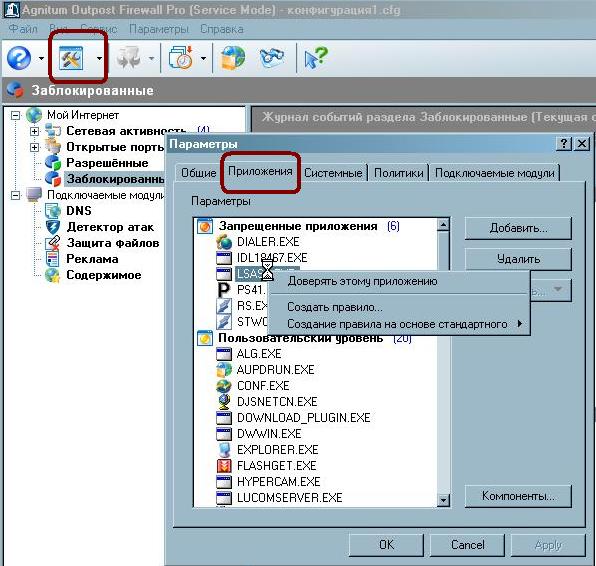596x566 pixels.
Task: Choose Доверять этому приложению context item
Action: (x=399, y=281)
